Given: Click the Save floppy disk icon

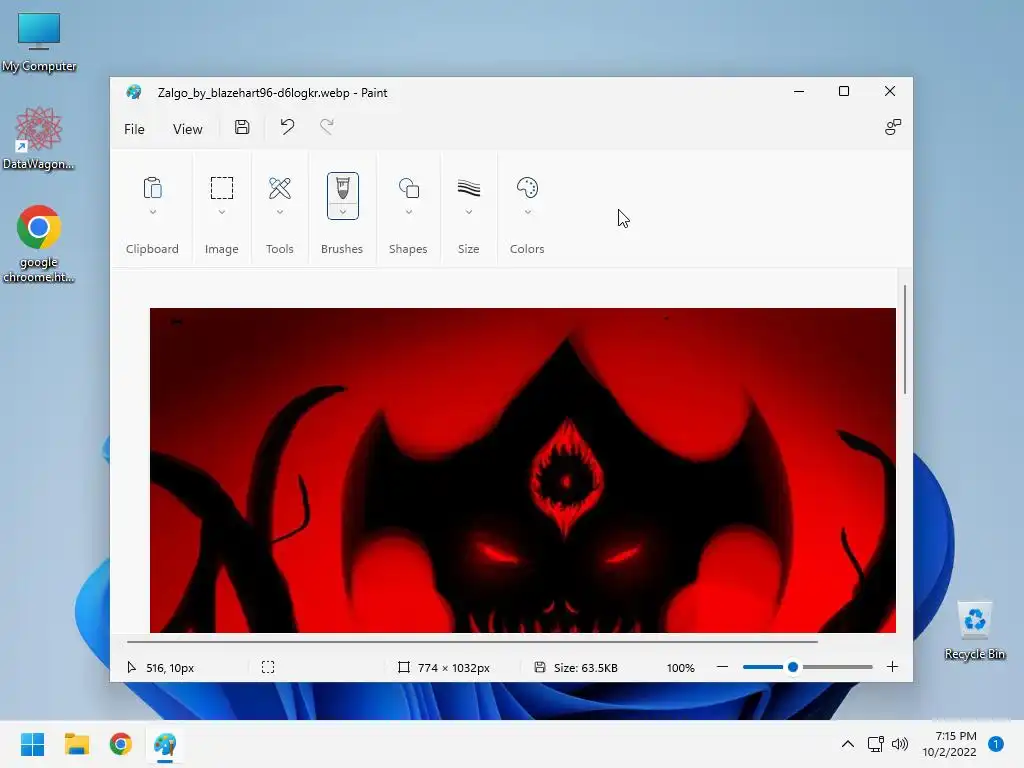Looking at the screenshot, I should pos(242,127).
